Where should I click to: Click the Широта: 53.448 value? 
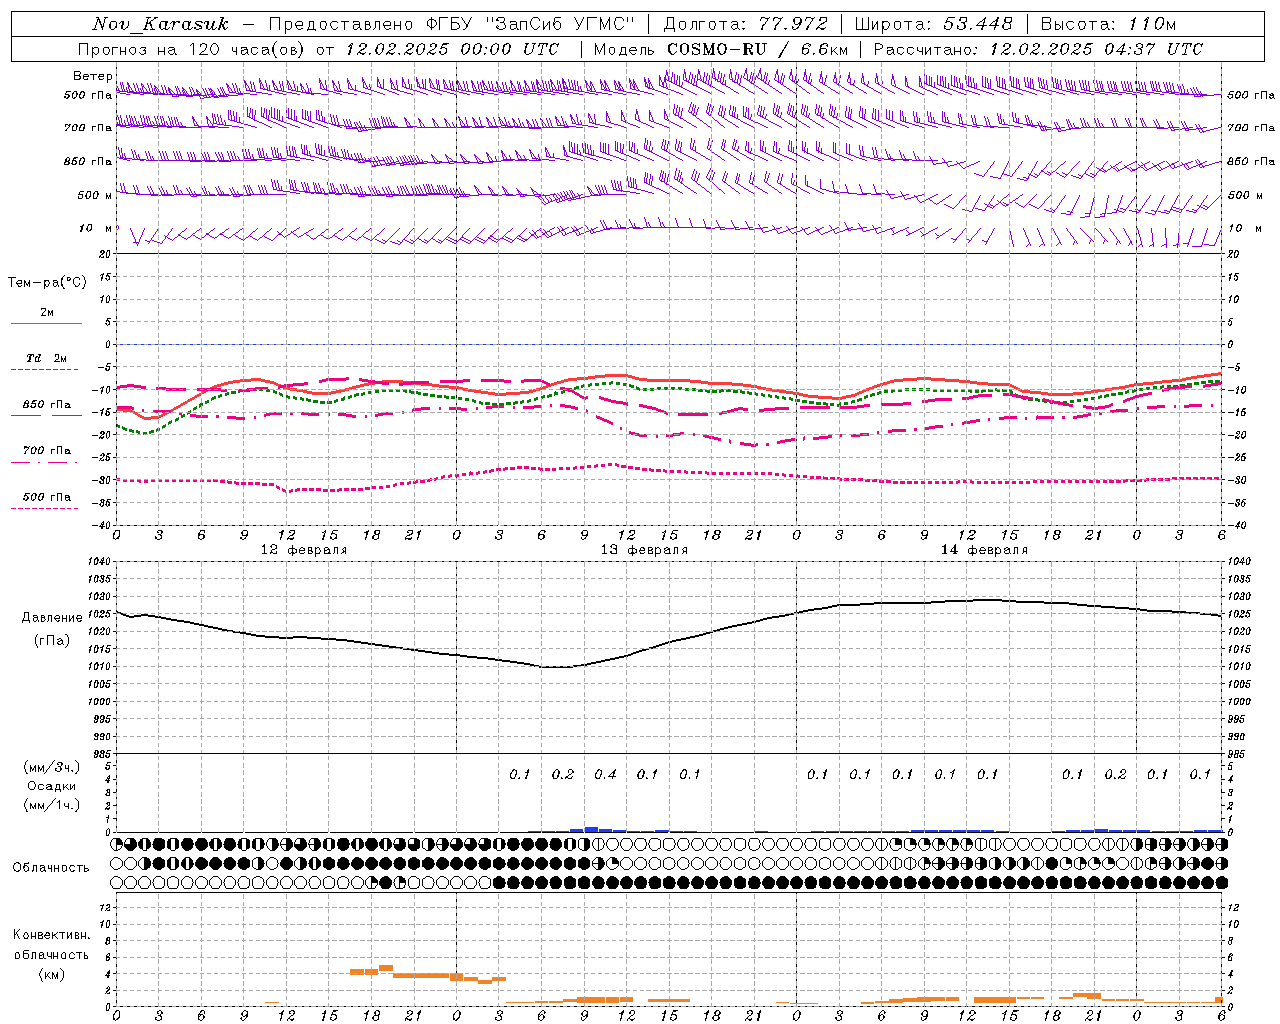point(934,24)
